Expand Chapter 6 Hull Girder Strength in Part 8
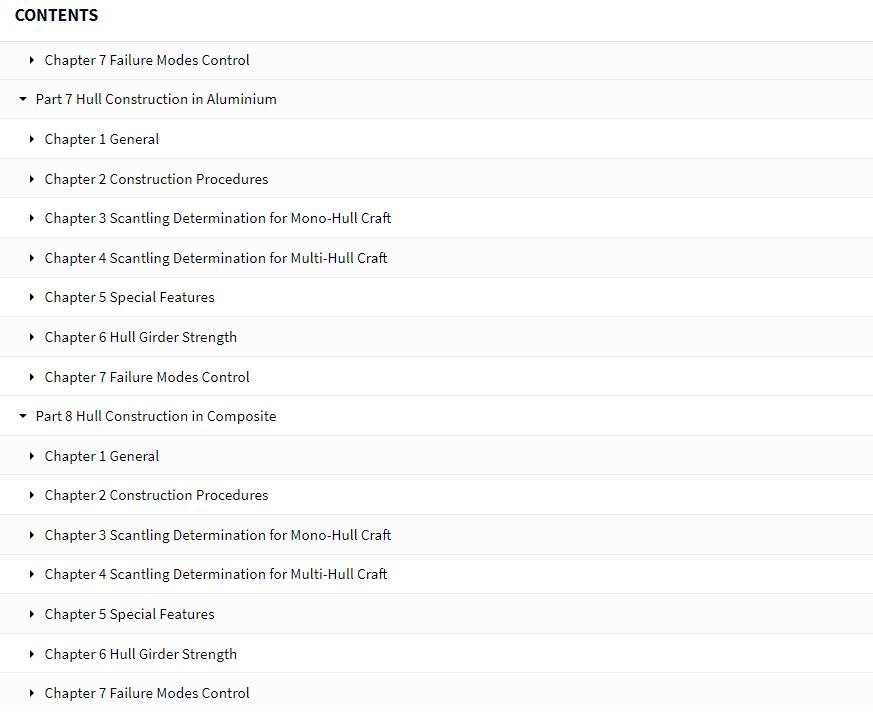Viewport: 873px width, 712px height. [32, 654]
